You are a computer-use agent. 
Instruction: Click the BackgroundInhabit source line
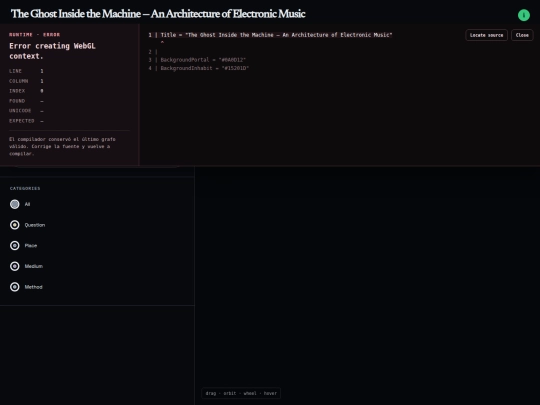198,68
